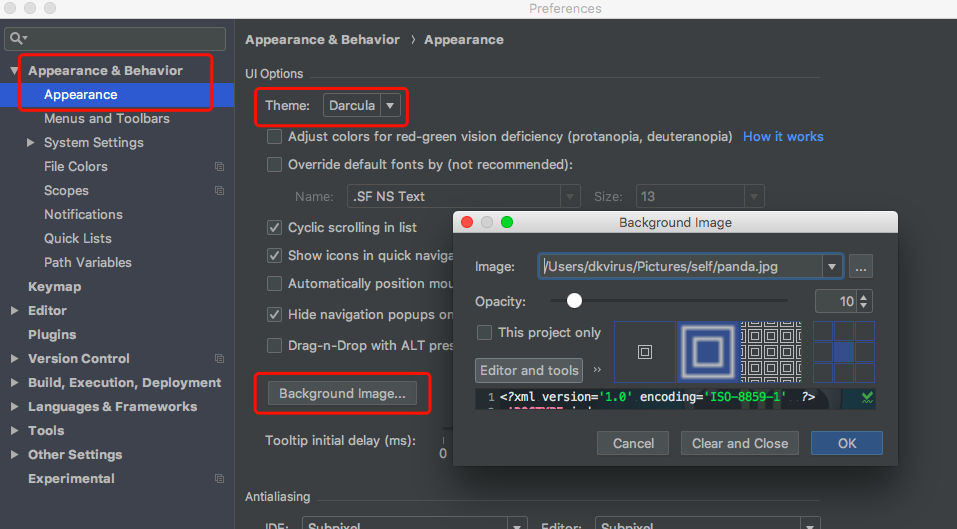Expand the Languages & Frameworks node
Screen dimensions: 957x529
point(14,407)
